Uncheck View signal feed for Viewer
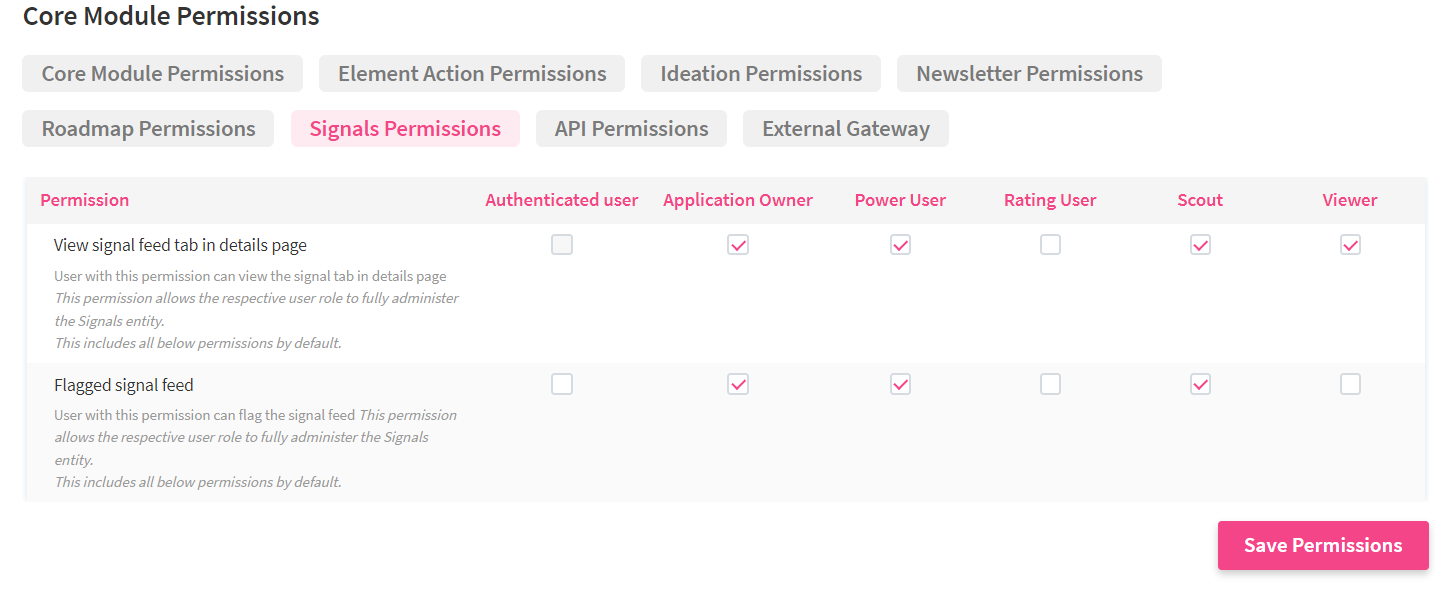 [1350, 245]
